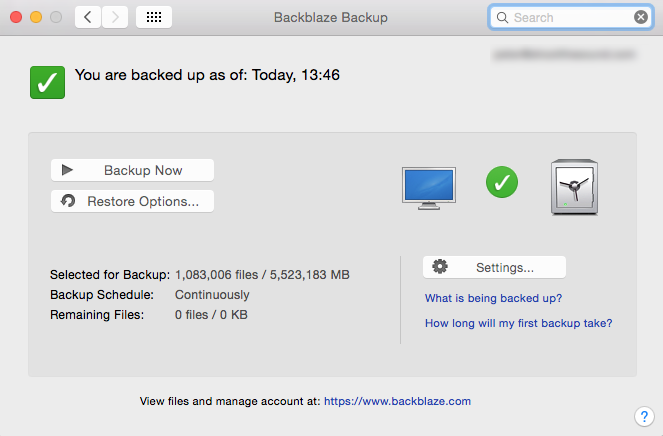
Task: Click the 'Backup Schedule:' label
Action: point(102,295)
